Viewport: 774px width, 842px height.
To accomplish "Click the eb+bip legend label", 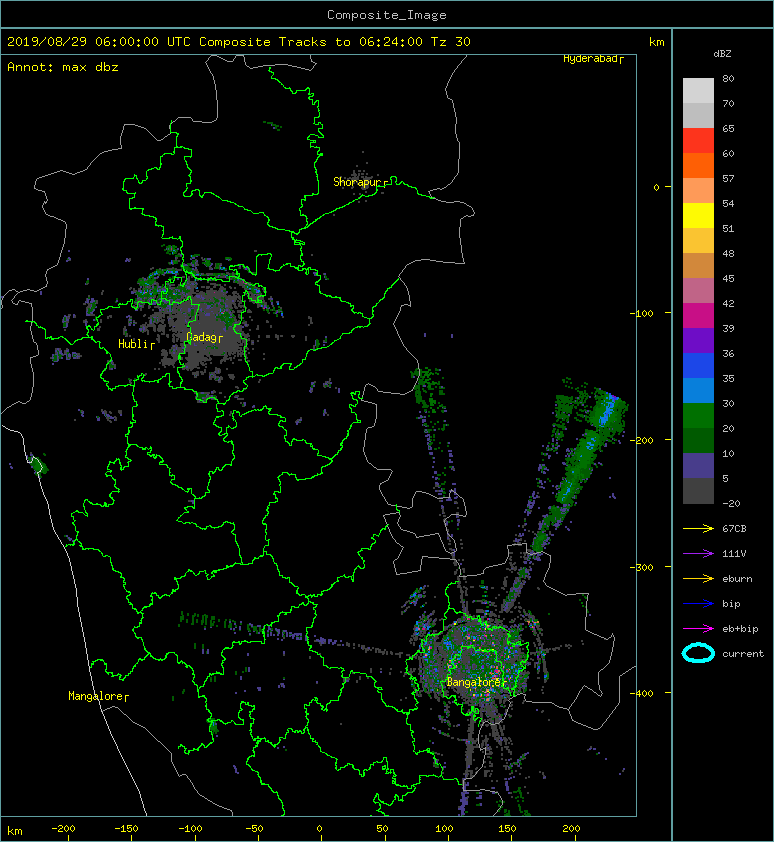I will (740, 629).
